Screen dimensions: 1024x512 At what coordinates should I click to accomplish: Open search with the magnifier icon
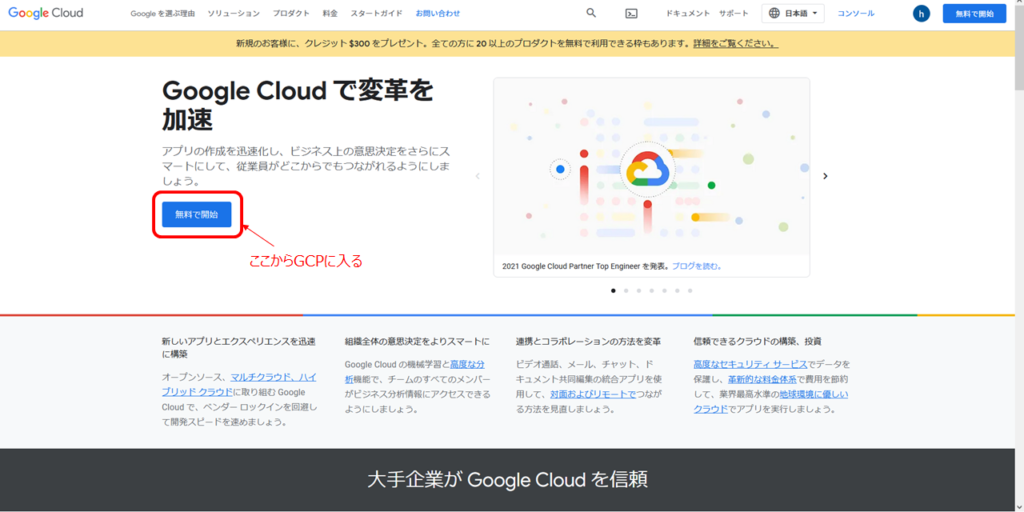[591, 14]
